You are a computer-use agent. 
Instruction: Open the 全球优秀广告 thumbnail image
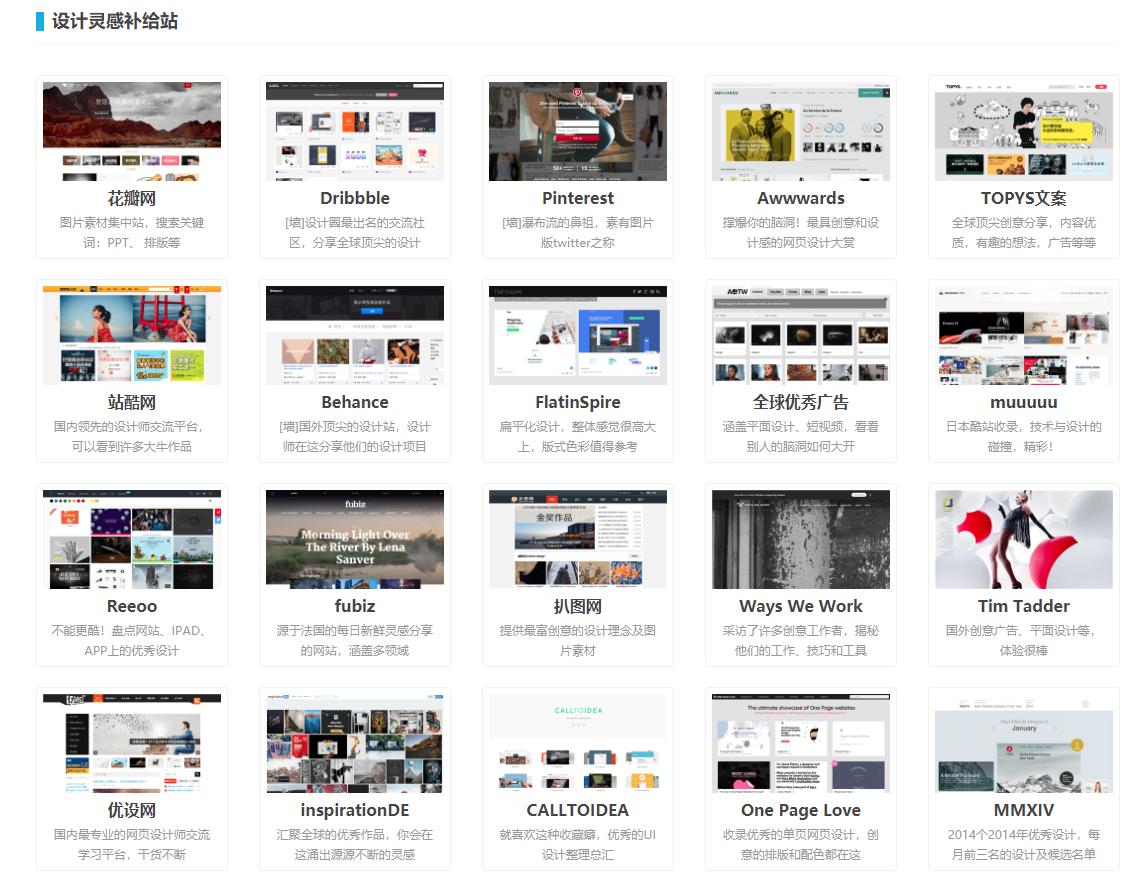tap(801, 335)
